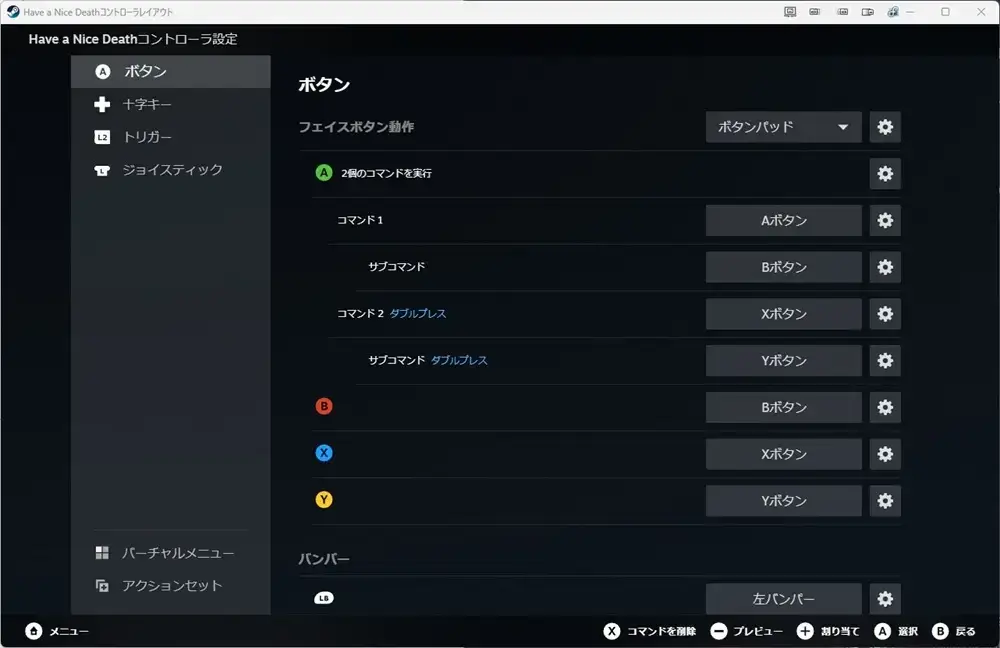This screenshot has height=648, width=1000.
Task: Open gear settings for 左バンパー row
Action: (885, 599)
